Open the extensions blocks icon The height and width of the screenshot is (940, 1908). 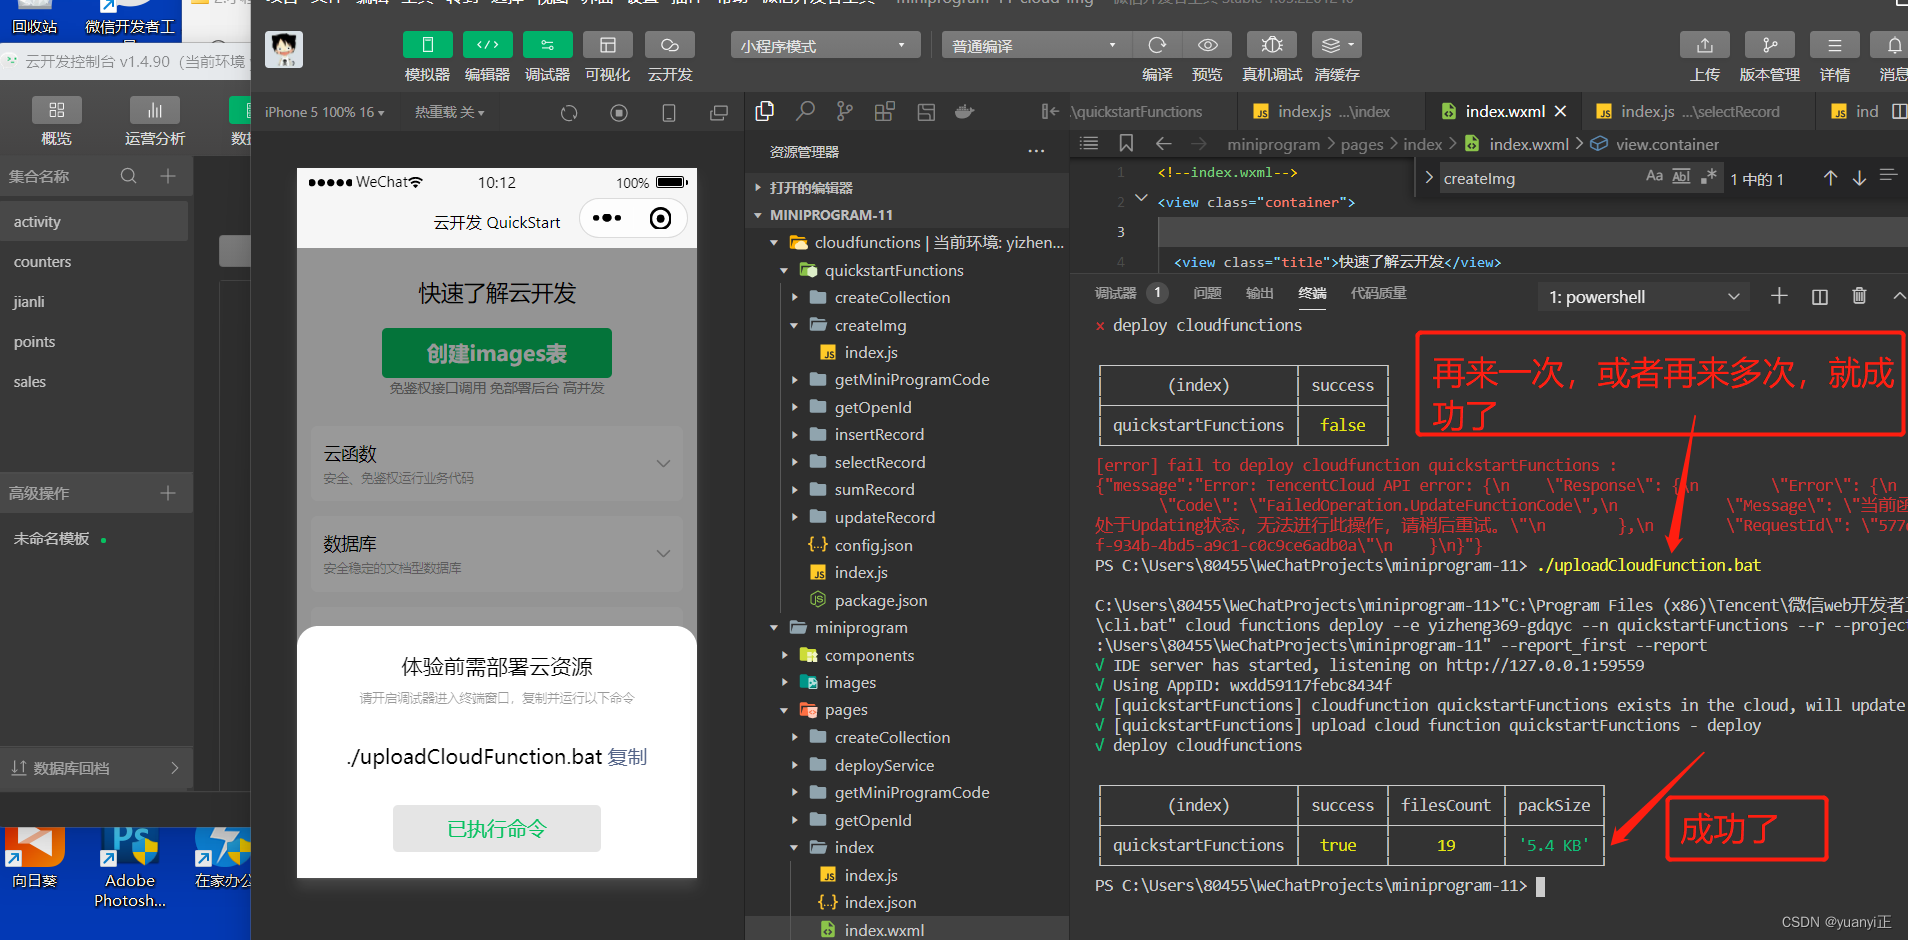click(x=885, y=111)
